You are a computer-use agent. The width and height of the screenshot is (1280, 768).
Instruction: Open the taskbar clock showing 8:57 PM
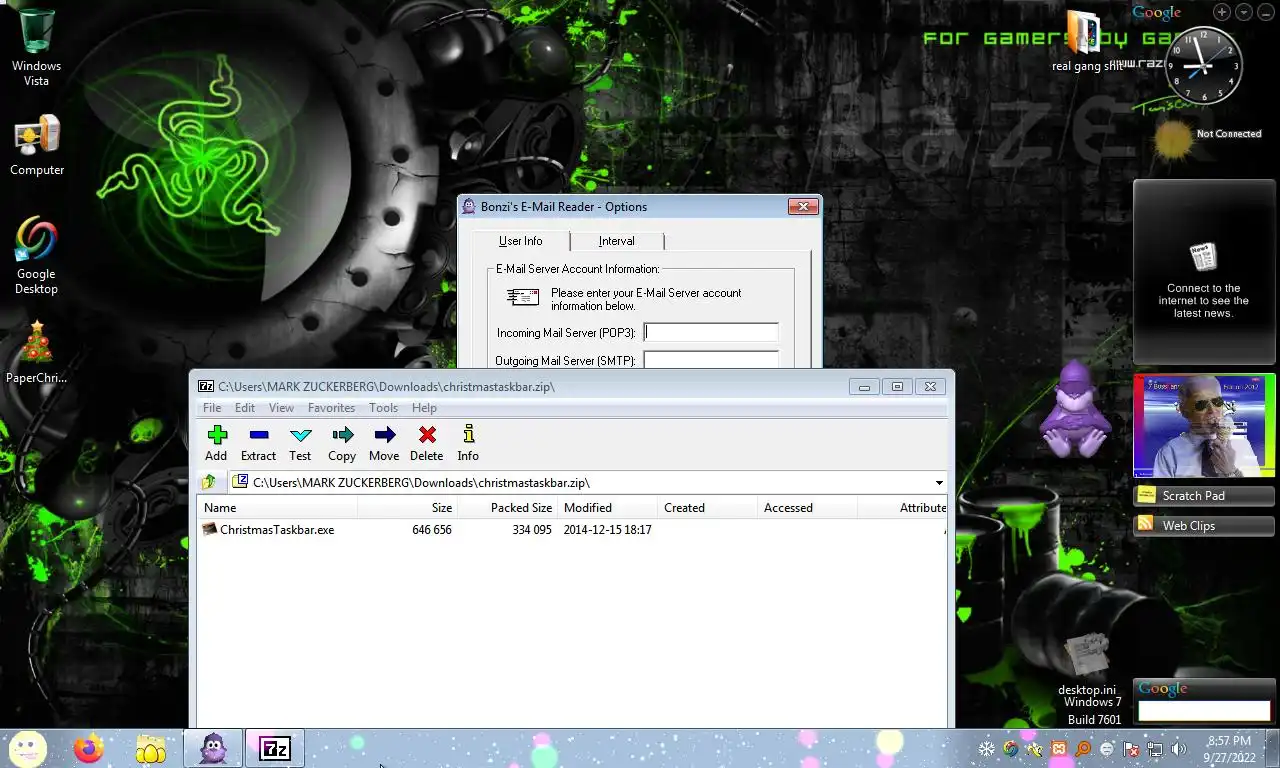pyautogui.click(x=1229, y=749)
